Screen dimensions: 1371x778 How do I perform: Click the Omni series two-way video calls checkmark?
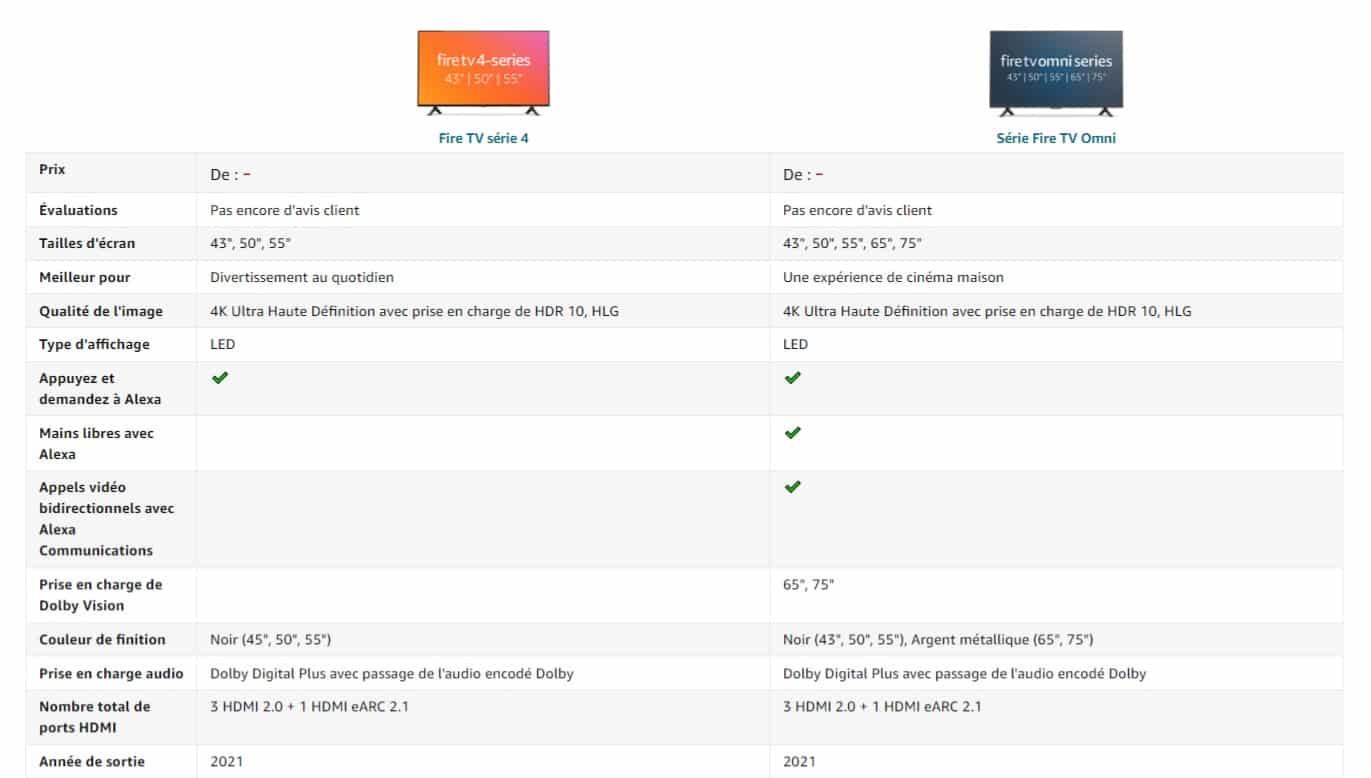(x=793, y=487)
